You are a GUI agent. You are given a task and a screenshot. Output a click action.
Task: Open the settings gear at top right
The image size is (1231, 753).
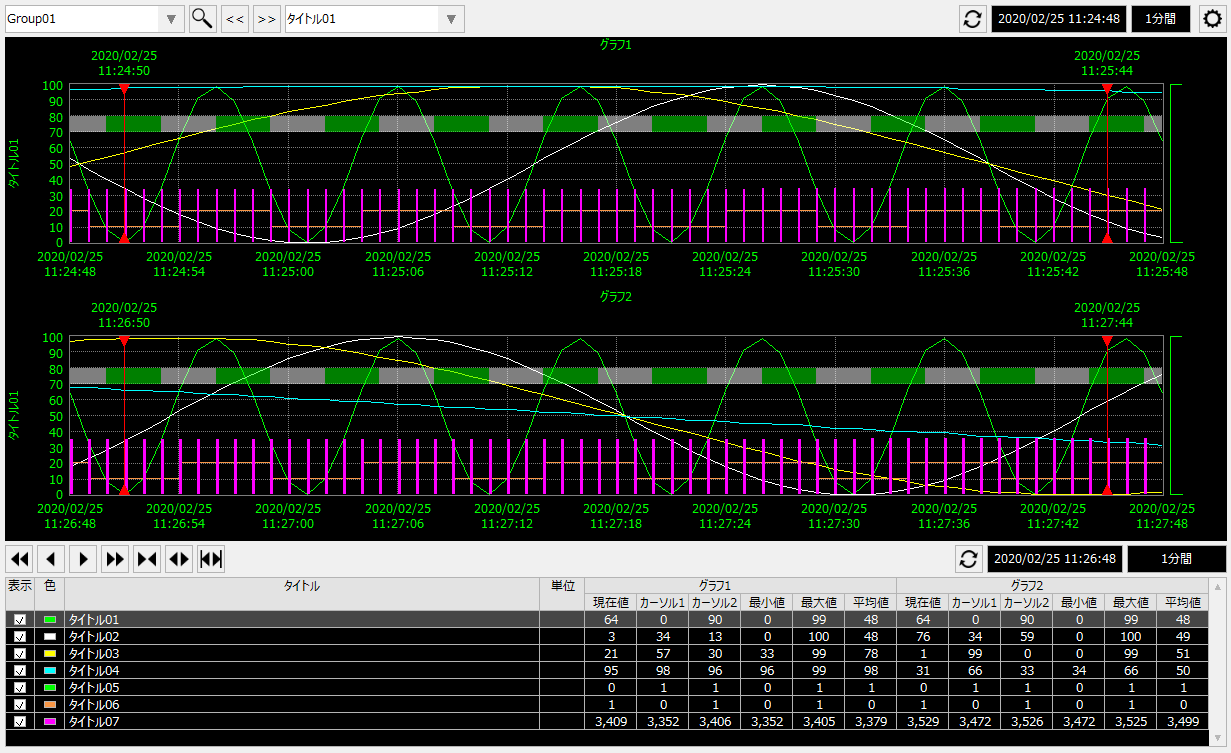[1211, 18]
